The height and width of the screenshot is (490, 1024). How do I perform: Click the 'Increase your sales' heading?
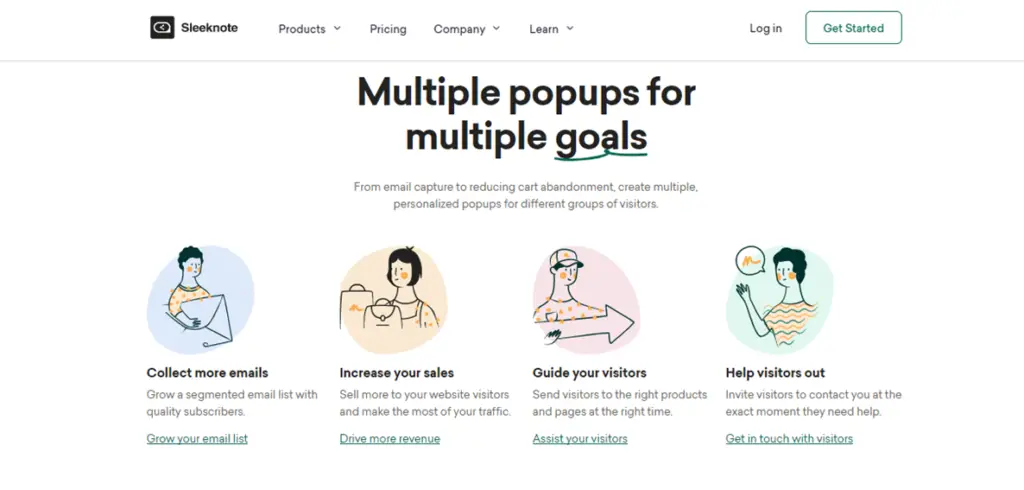pyautogui.click(x=397, y=373)
